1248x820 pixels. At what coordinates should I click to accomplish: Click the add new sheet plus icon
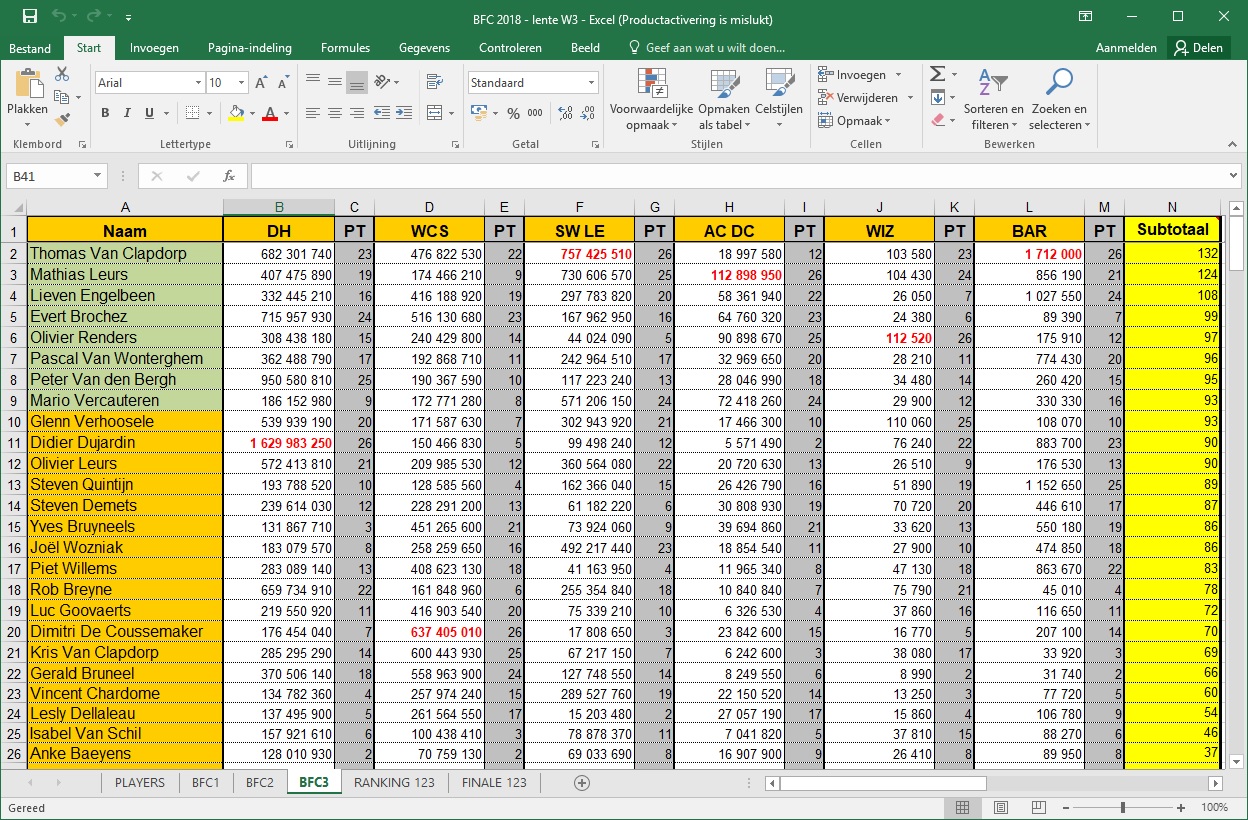(582, 782)
